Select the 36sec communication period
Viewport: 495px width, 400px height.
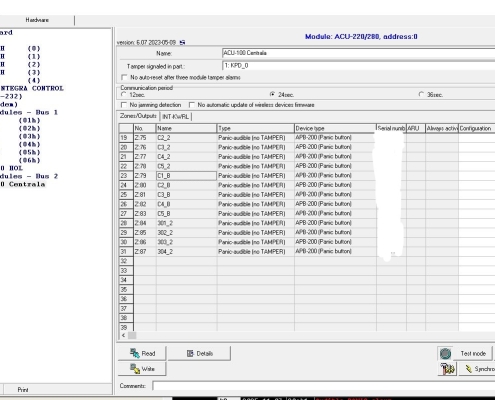pos(421,95)
